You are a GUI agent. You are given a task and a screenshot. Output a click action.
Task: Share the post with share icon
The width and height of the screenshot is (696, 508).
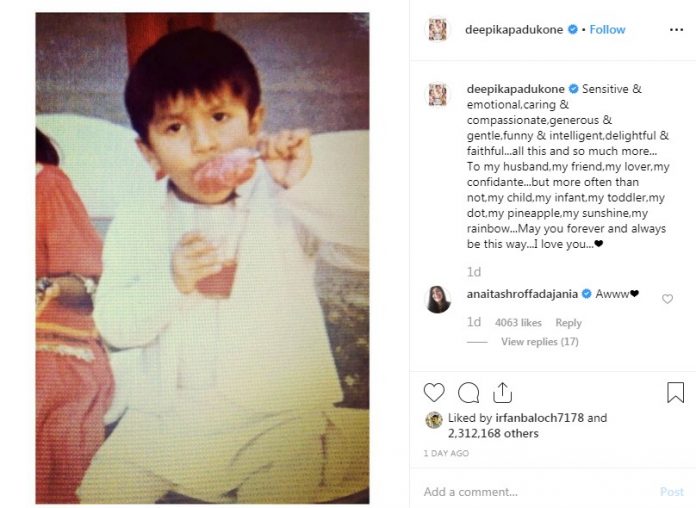pyautogui.click(x=502, y=392)
